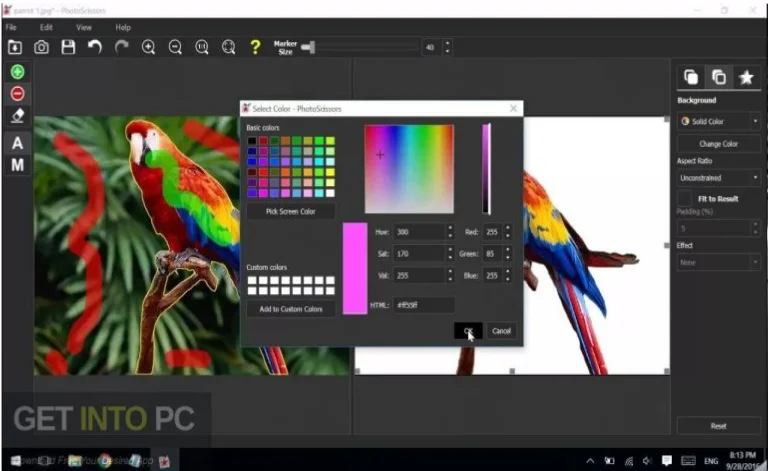Switch to the star Shadow tab icon
The width and height of the screenshot is (768, 471).
tap(746, 77)
